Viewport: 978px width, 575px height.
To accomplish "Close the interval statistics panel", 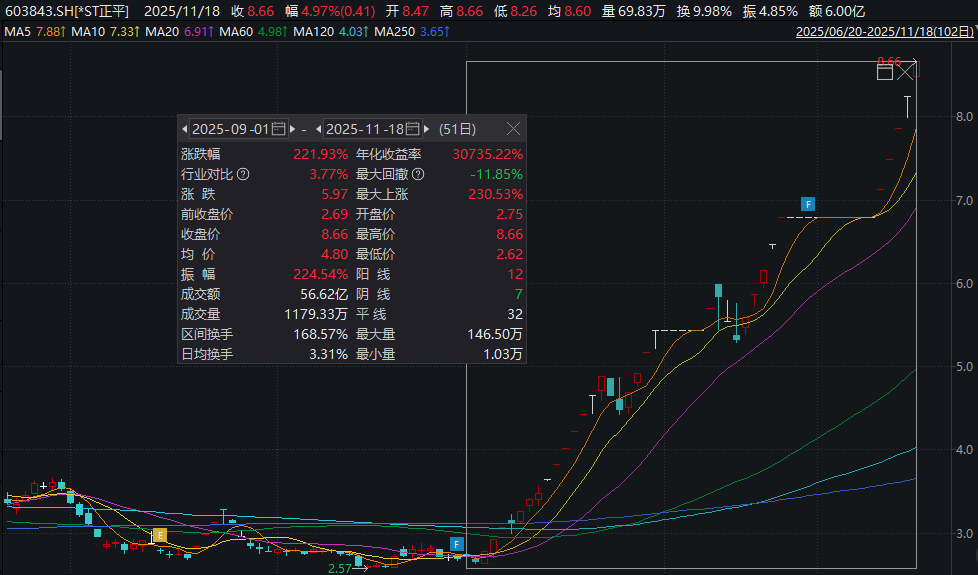I will (x=513, y=129).
